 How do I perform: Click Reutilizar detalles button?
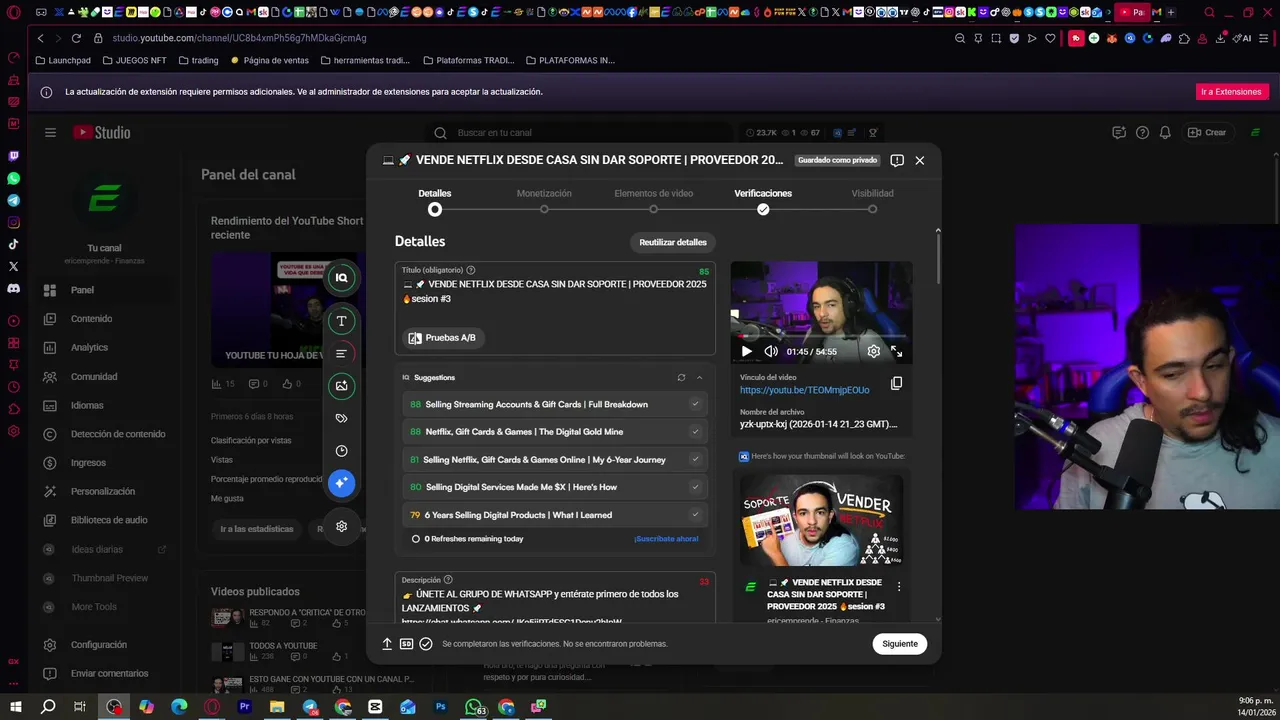pos(673,242)
